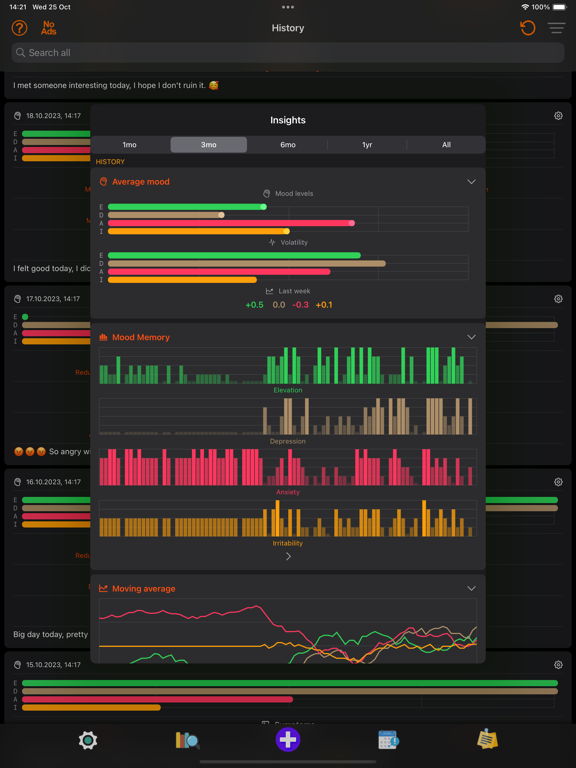Tap the three dots at screen top
Viewport: 576px width, 768px height.
point(288,7)
